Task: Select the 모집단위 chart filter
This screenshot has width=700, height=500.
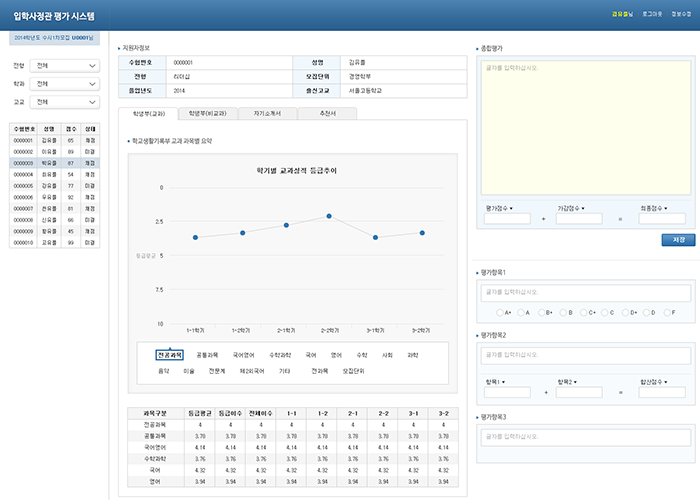Action: [354, 371]
